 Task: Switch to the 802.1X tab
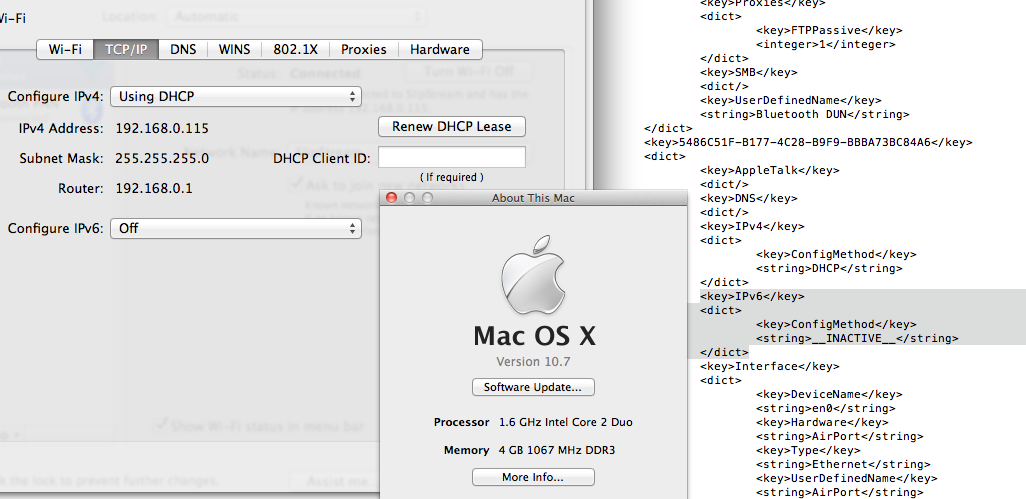pos(295,50)
